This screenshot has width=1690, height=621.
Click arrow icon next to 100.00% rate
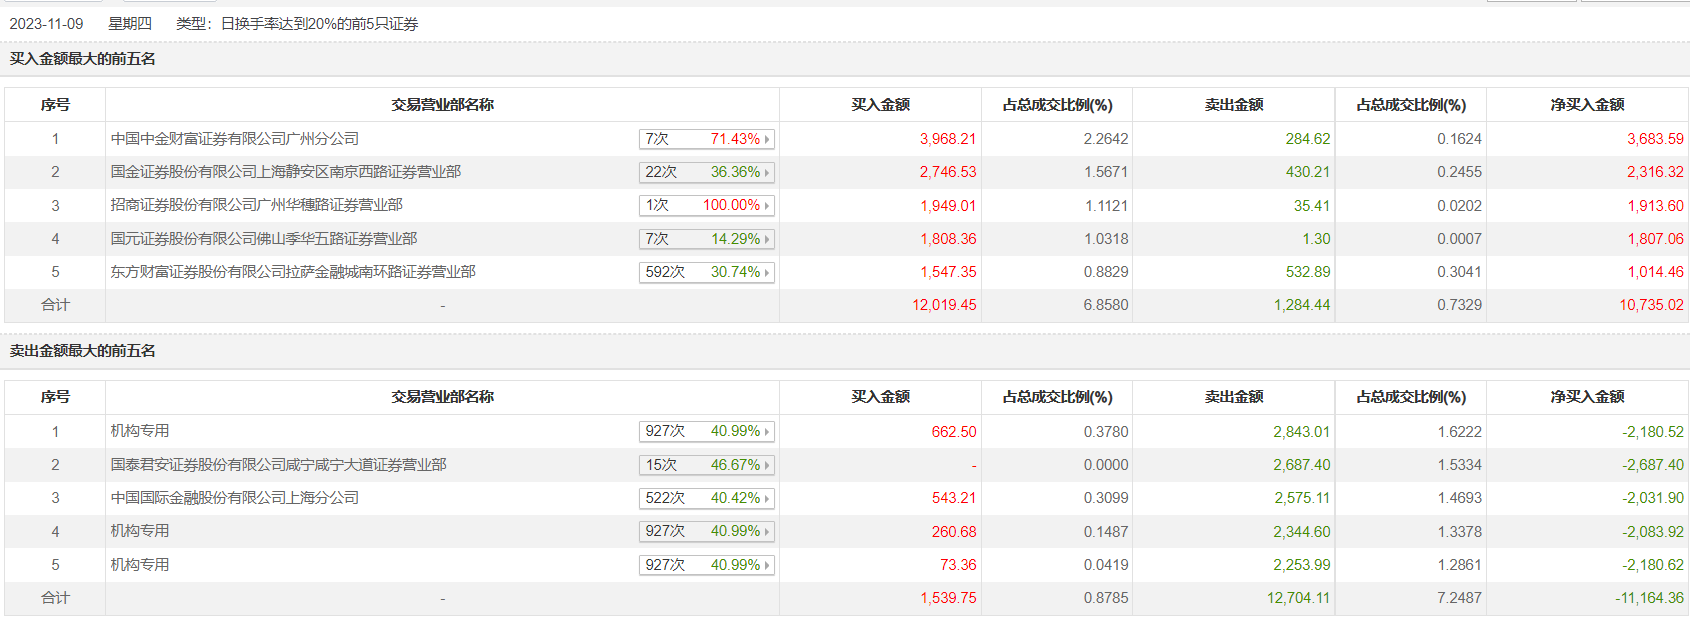(x=767, y=206)
